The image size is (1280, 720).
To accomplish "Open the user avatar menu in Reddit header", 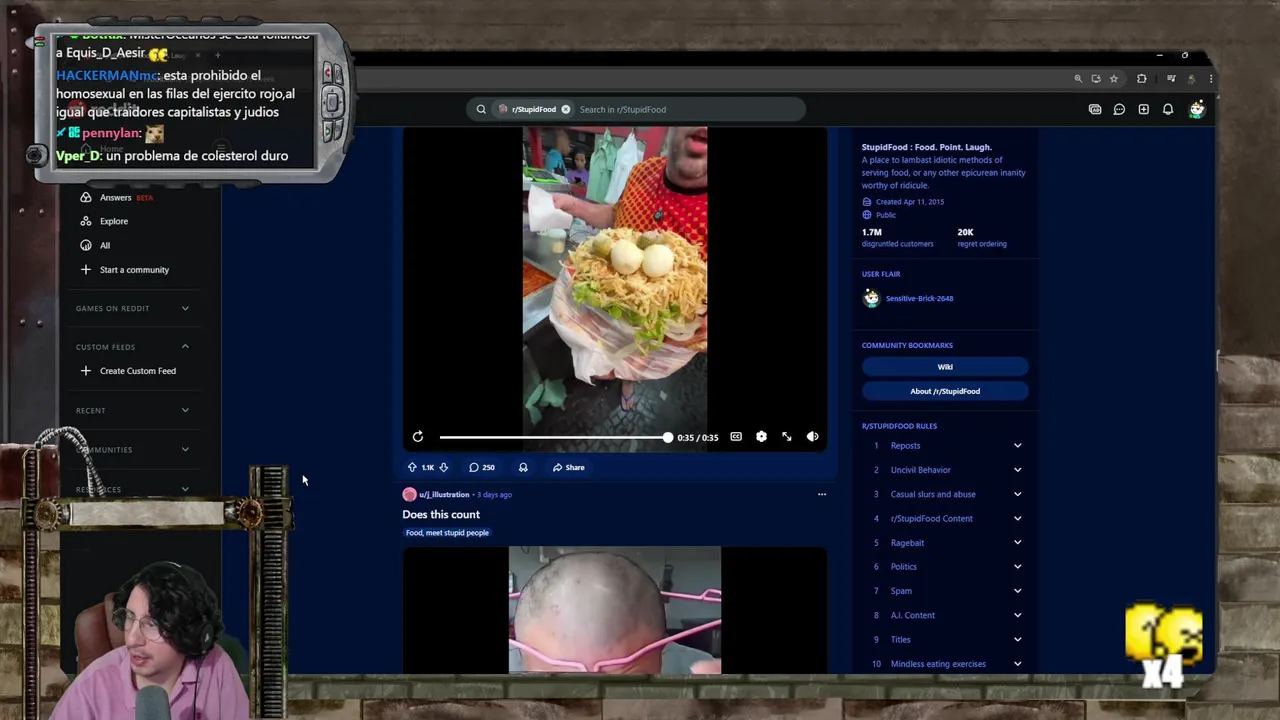I will coord(1197,109).
